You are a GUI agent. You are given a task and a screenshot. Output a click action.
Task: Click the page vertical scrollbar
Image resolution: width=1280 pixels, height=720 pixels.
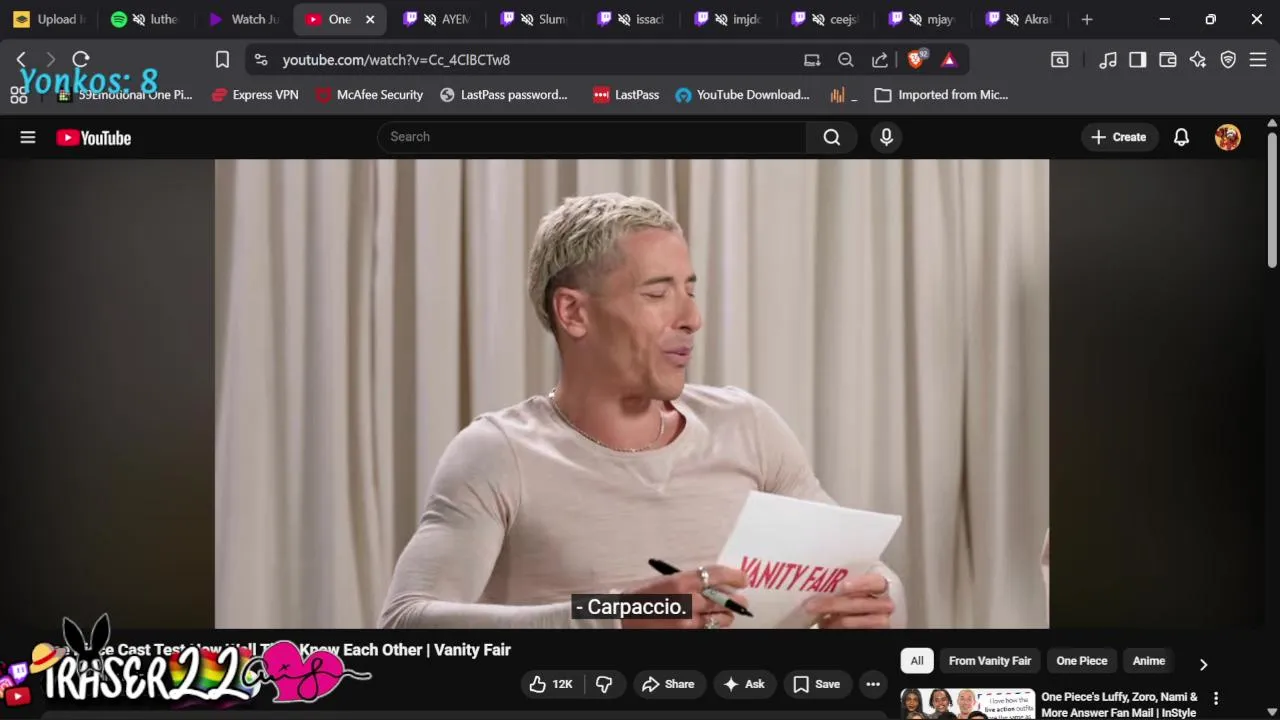[1272, 198]
